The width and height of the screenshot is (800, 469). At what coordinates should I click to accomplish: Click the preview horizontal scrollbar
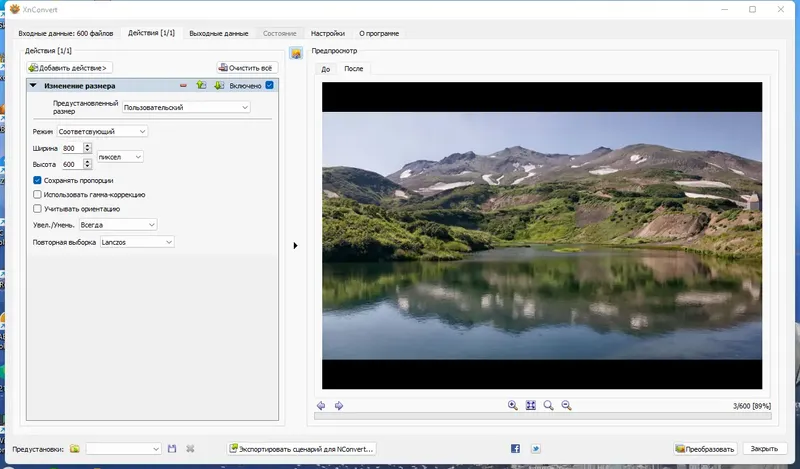tap(543, 416)
